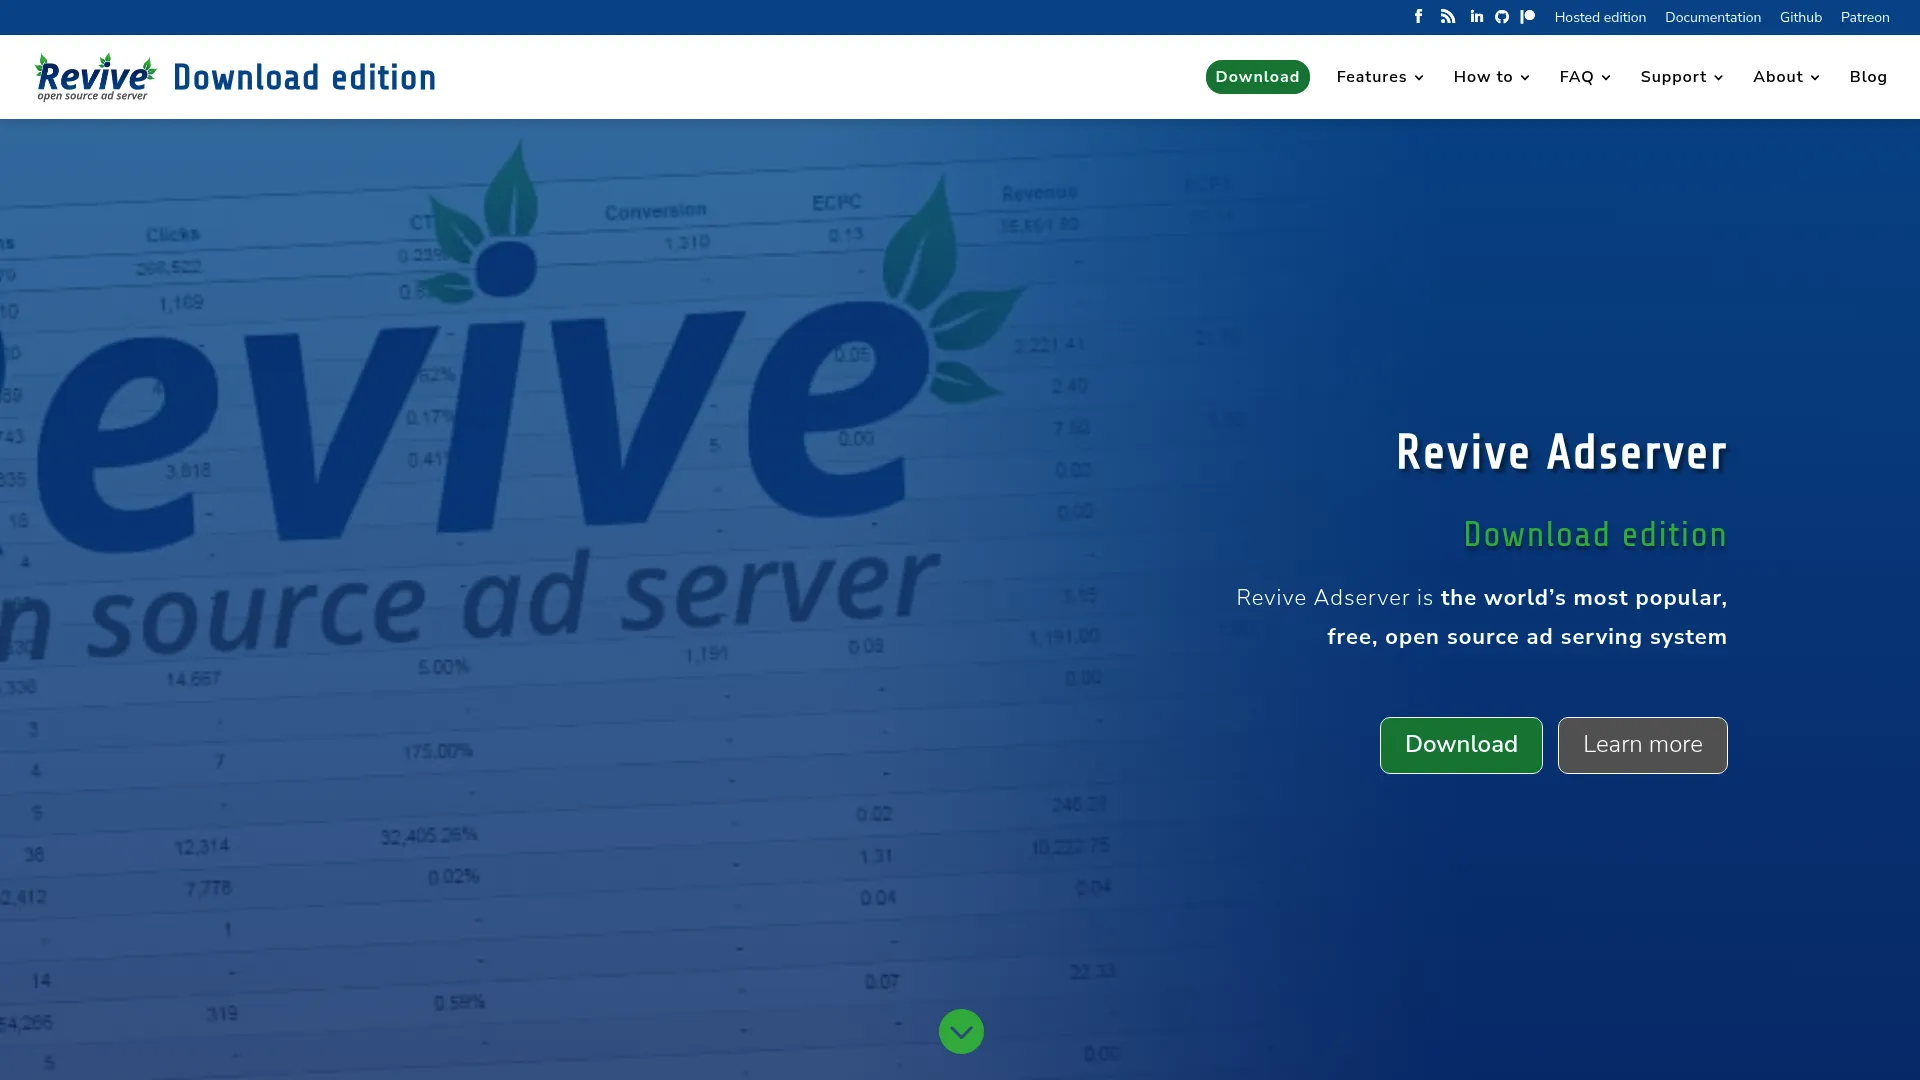Click the green Download edition hero subtitle
The width and height of the screenshot is (1920, 1080).
click(1595, 534)
